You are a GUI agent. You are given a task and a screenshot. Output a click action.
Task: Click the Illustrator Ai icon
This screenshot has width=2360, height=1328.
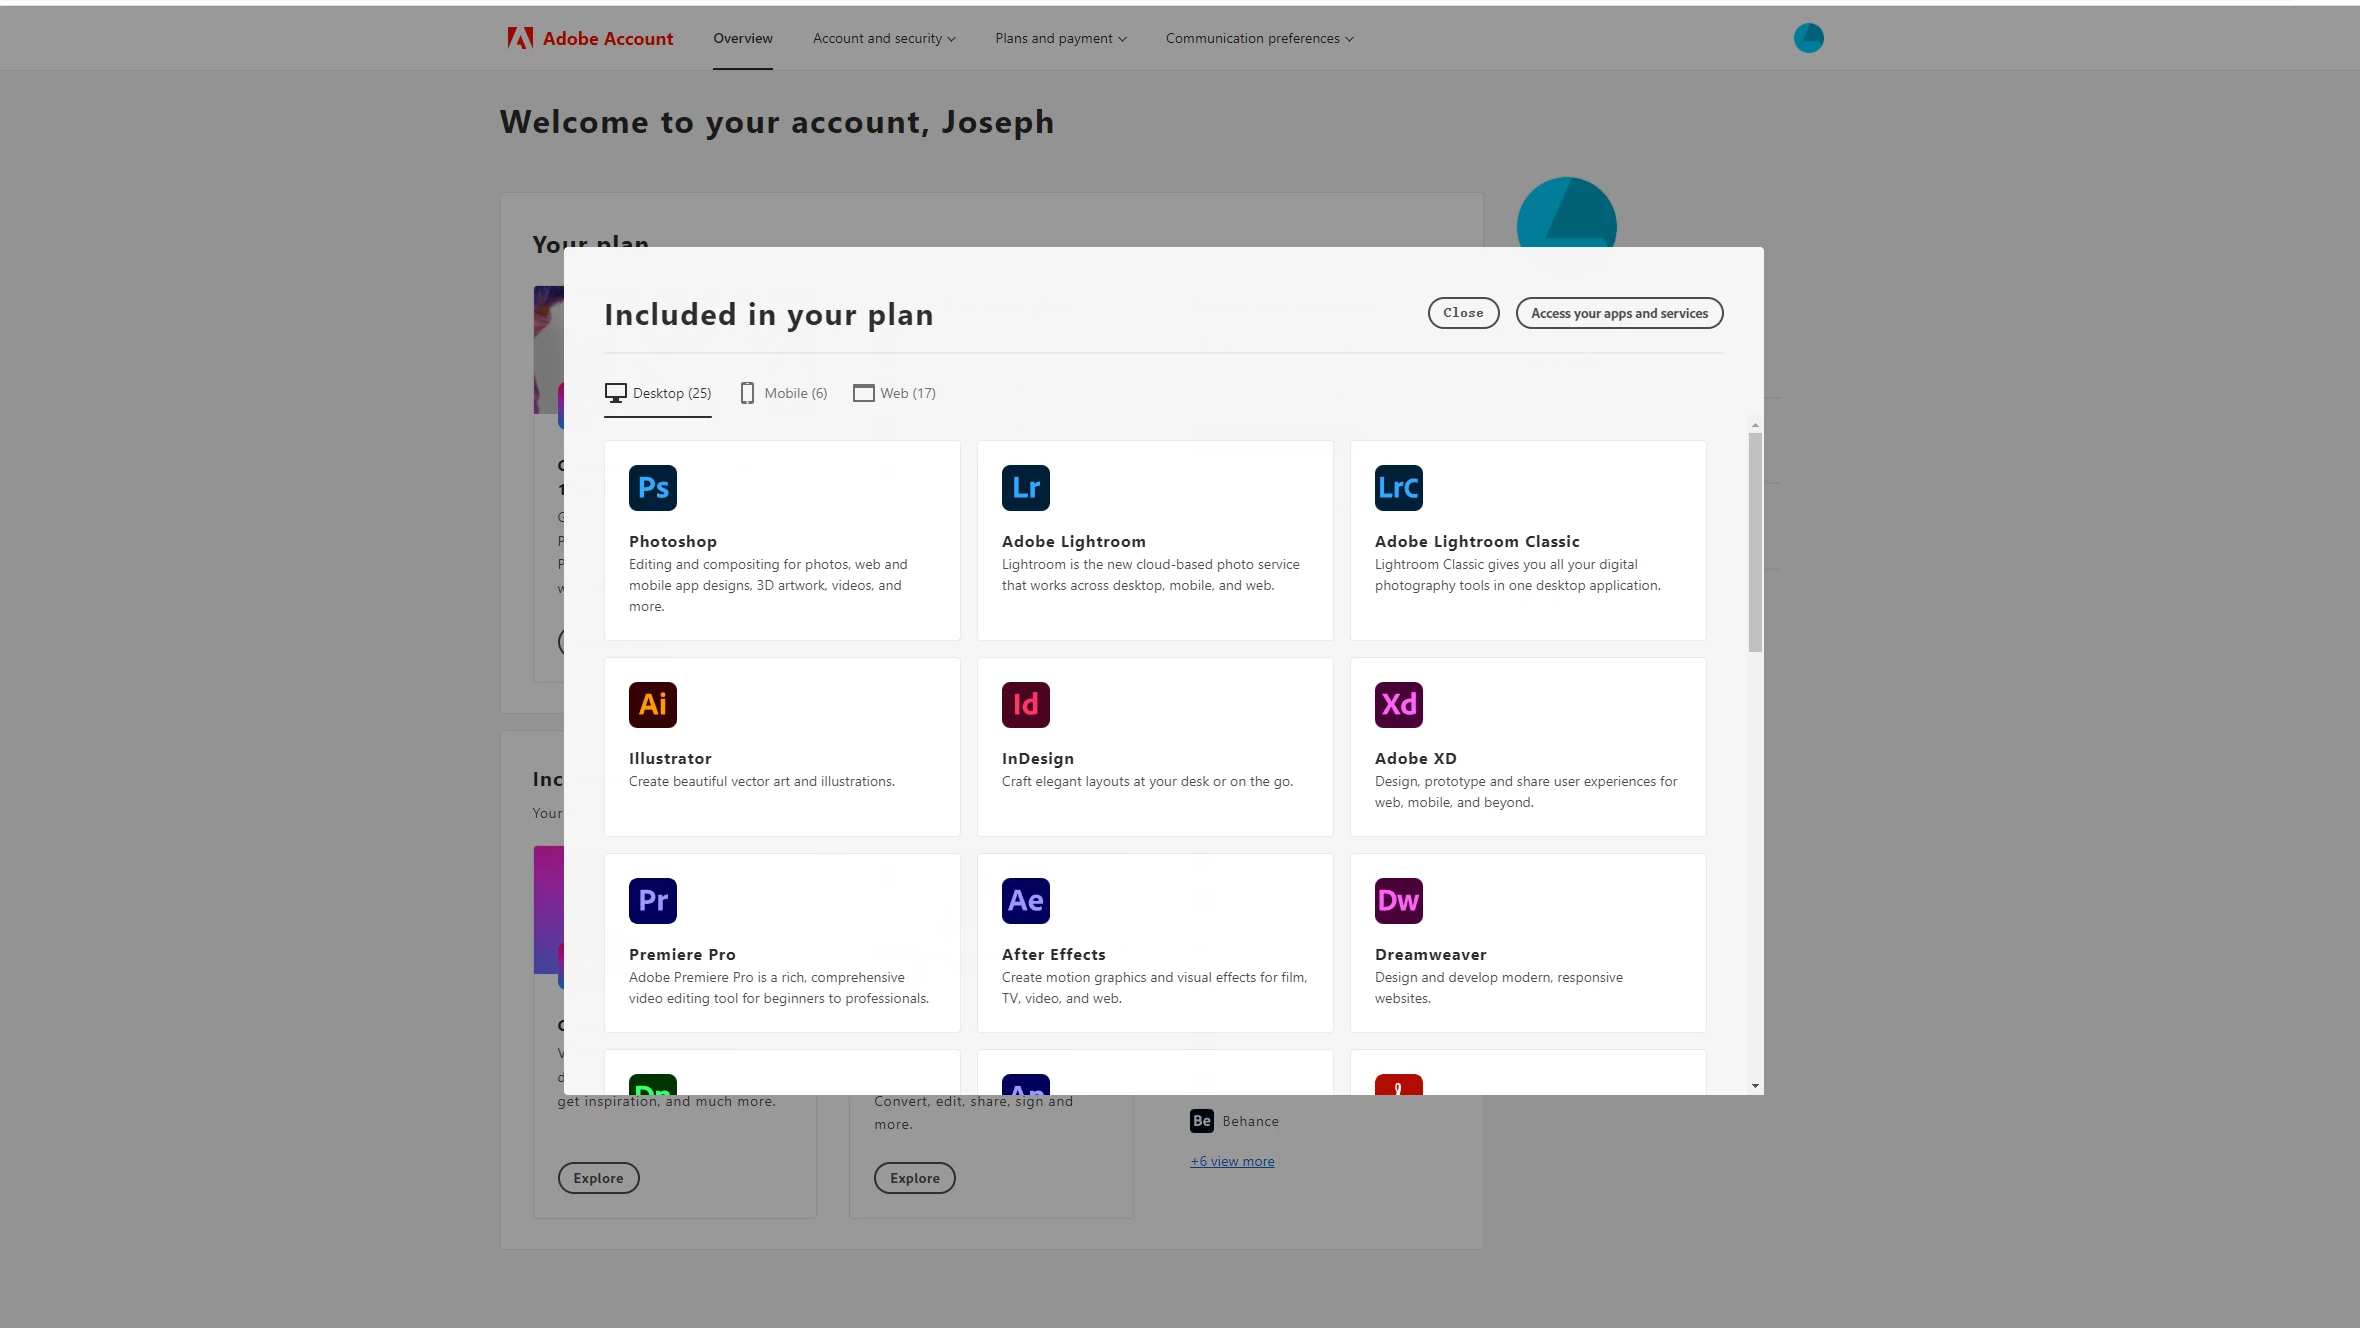pyautogui.click(x=652, y=705)
